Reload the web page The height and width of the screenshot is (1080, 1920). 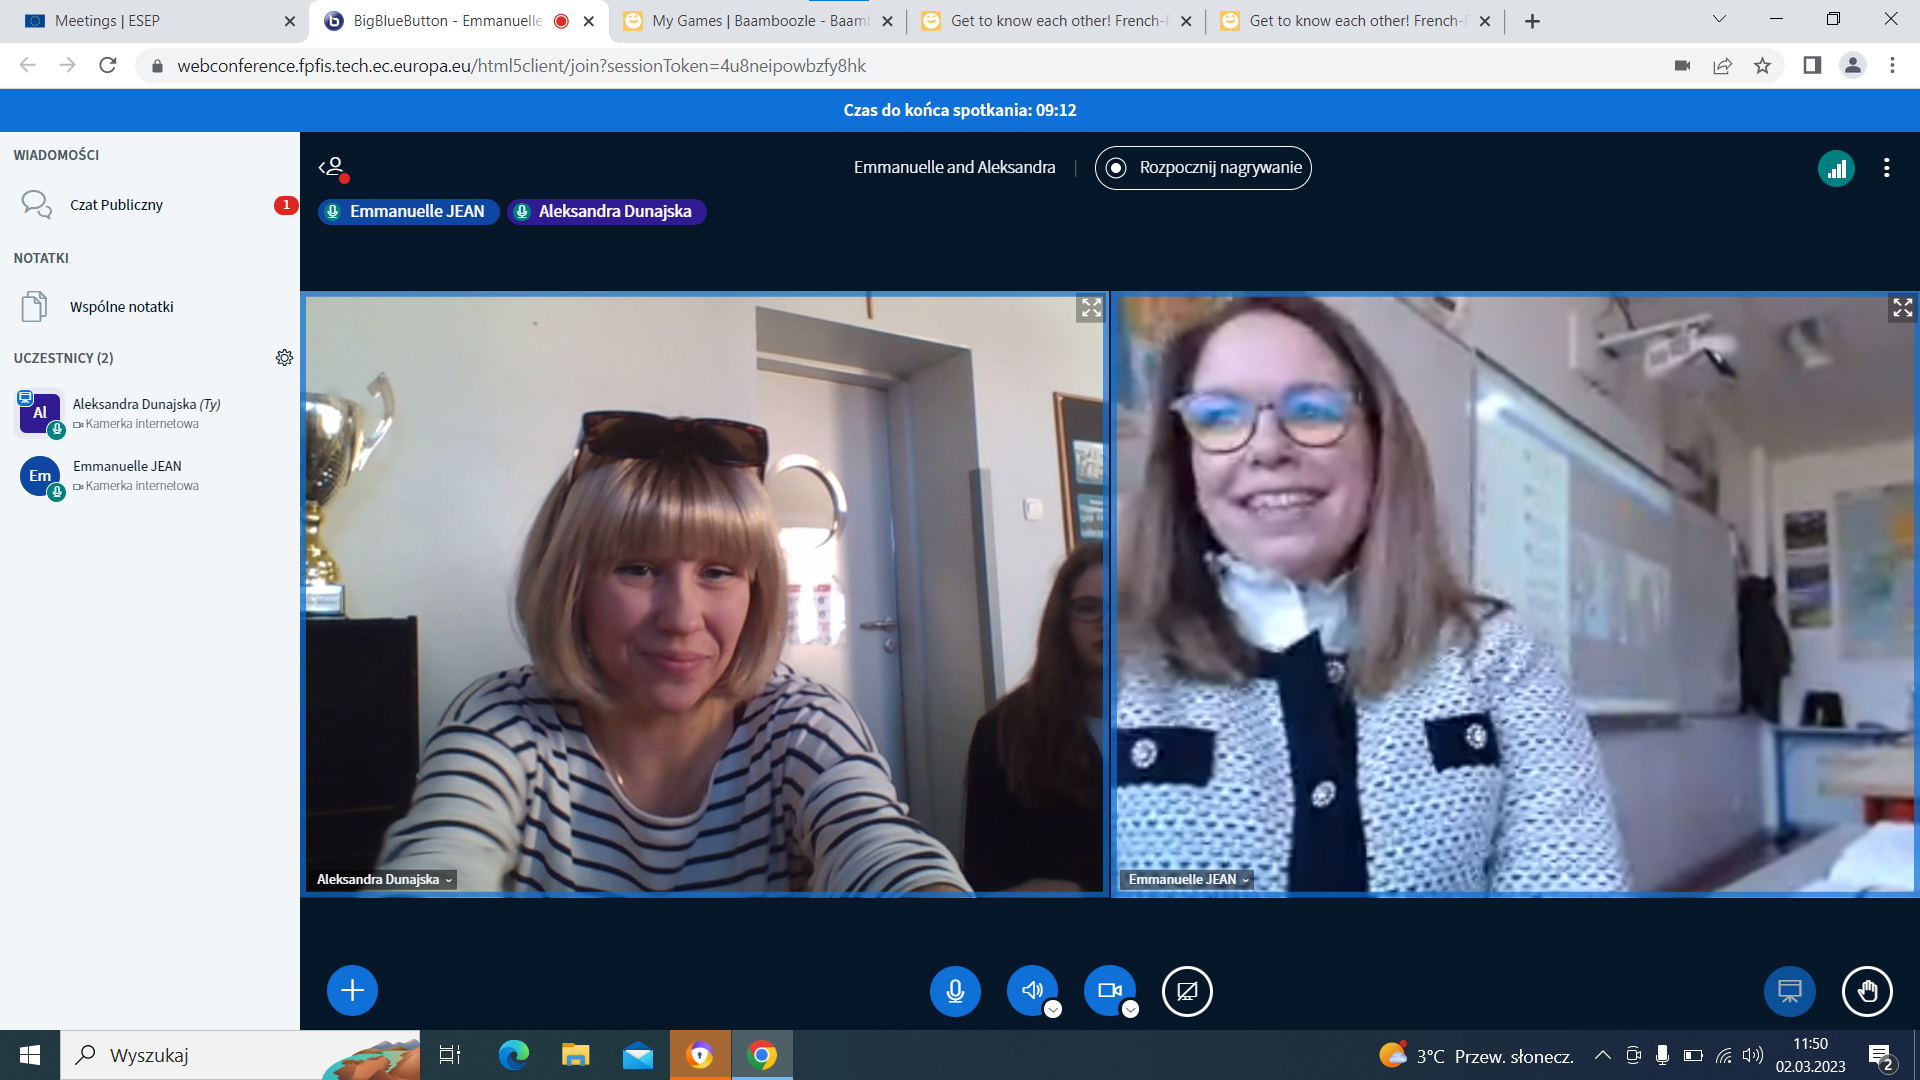coord(108,65)
